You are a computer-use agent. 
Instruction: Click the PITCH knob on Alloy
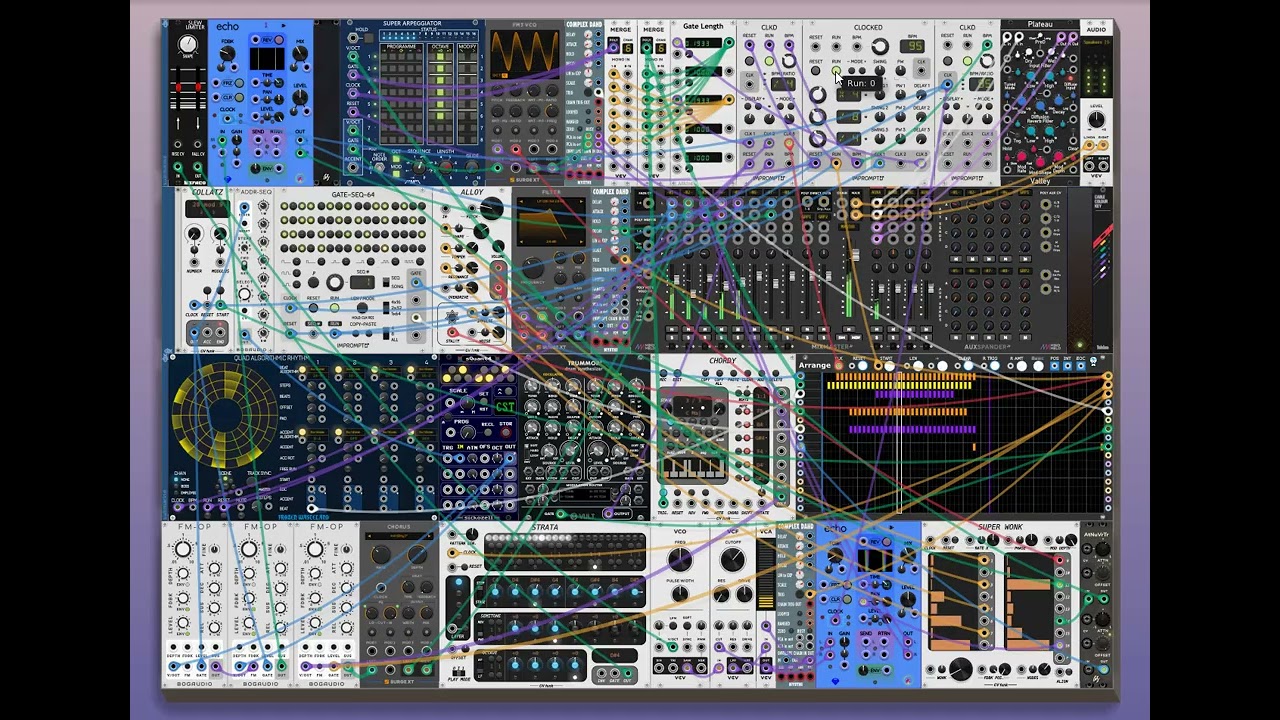click(x=492, y=208)
